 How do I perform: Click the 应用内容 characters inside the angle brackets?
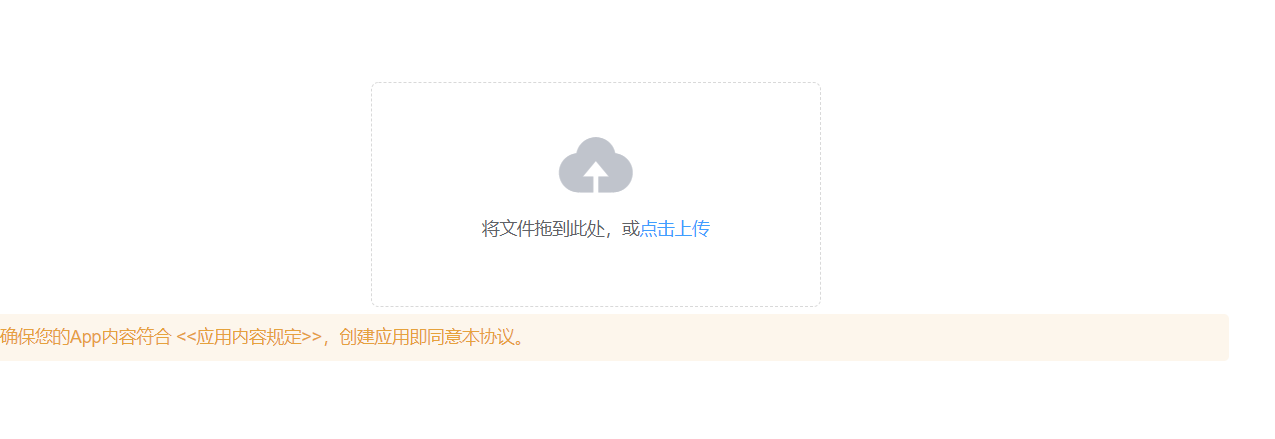pos(231,337)
